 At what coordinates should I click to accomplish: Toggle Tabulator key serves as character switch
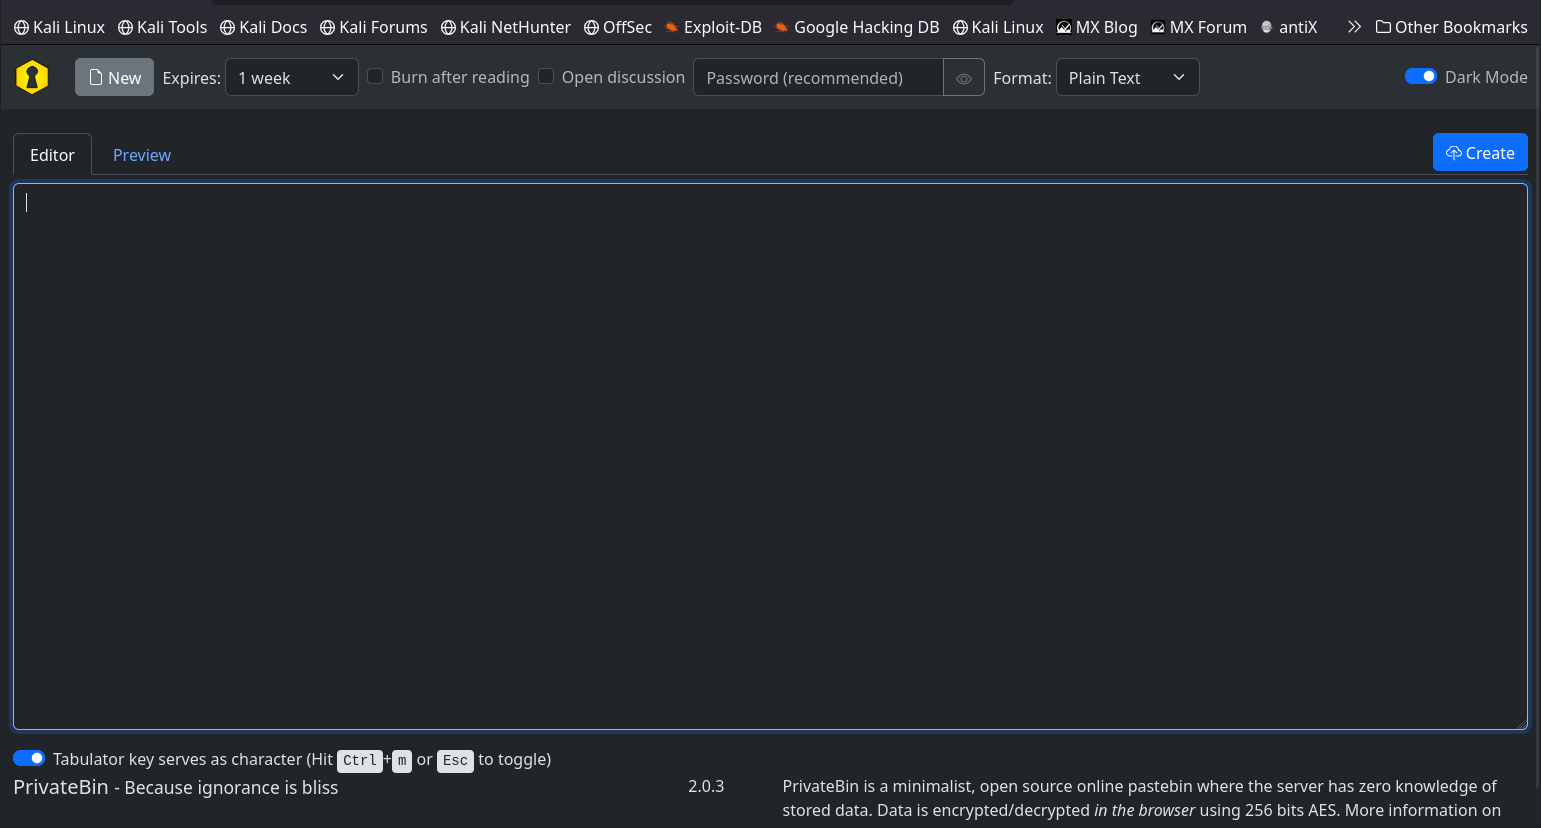[x=29, y=758]
